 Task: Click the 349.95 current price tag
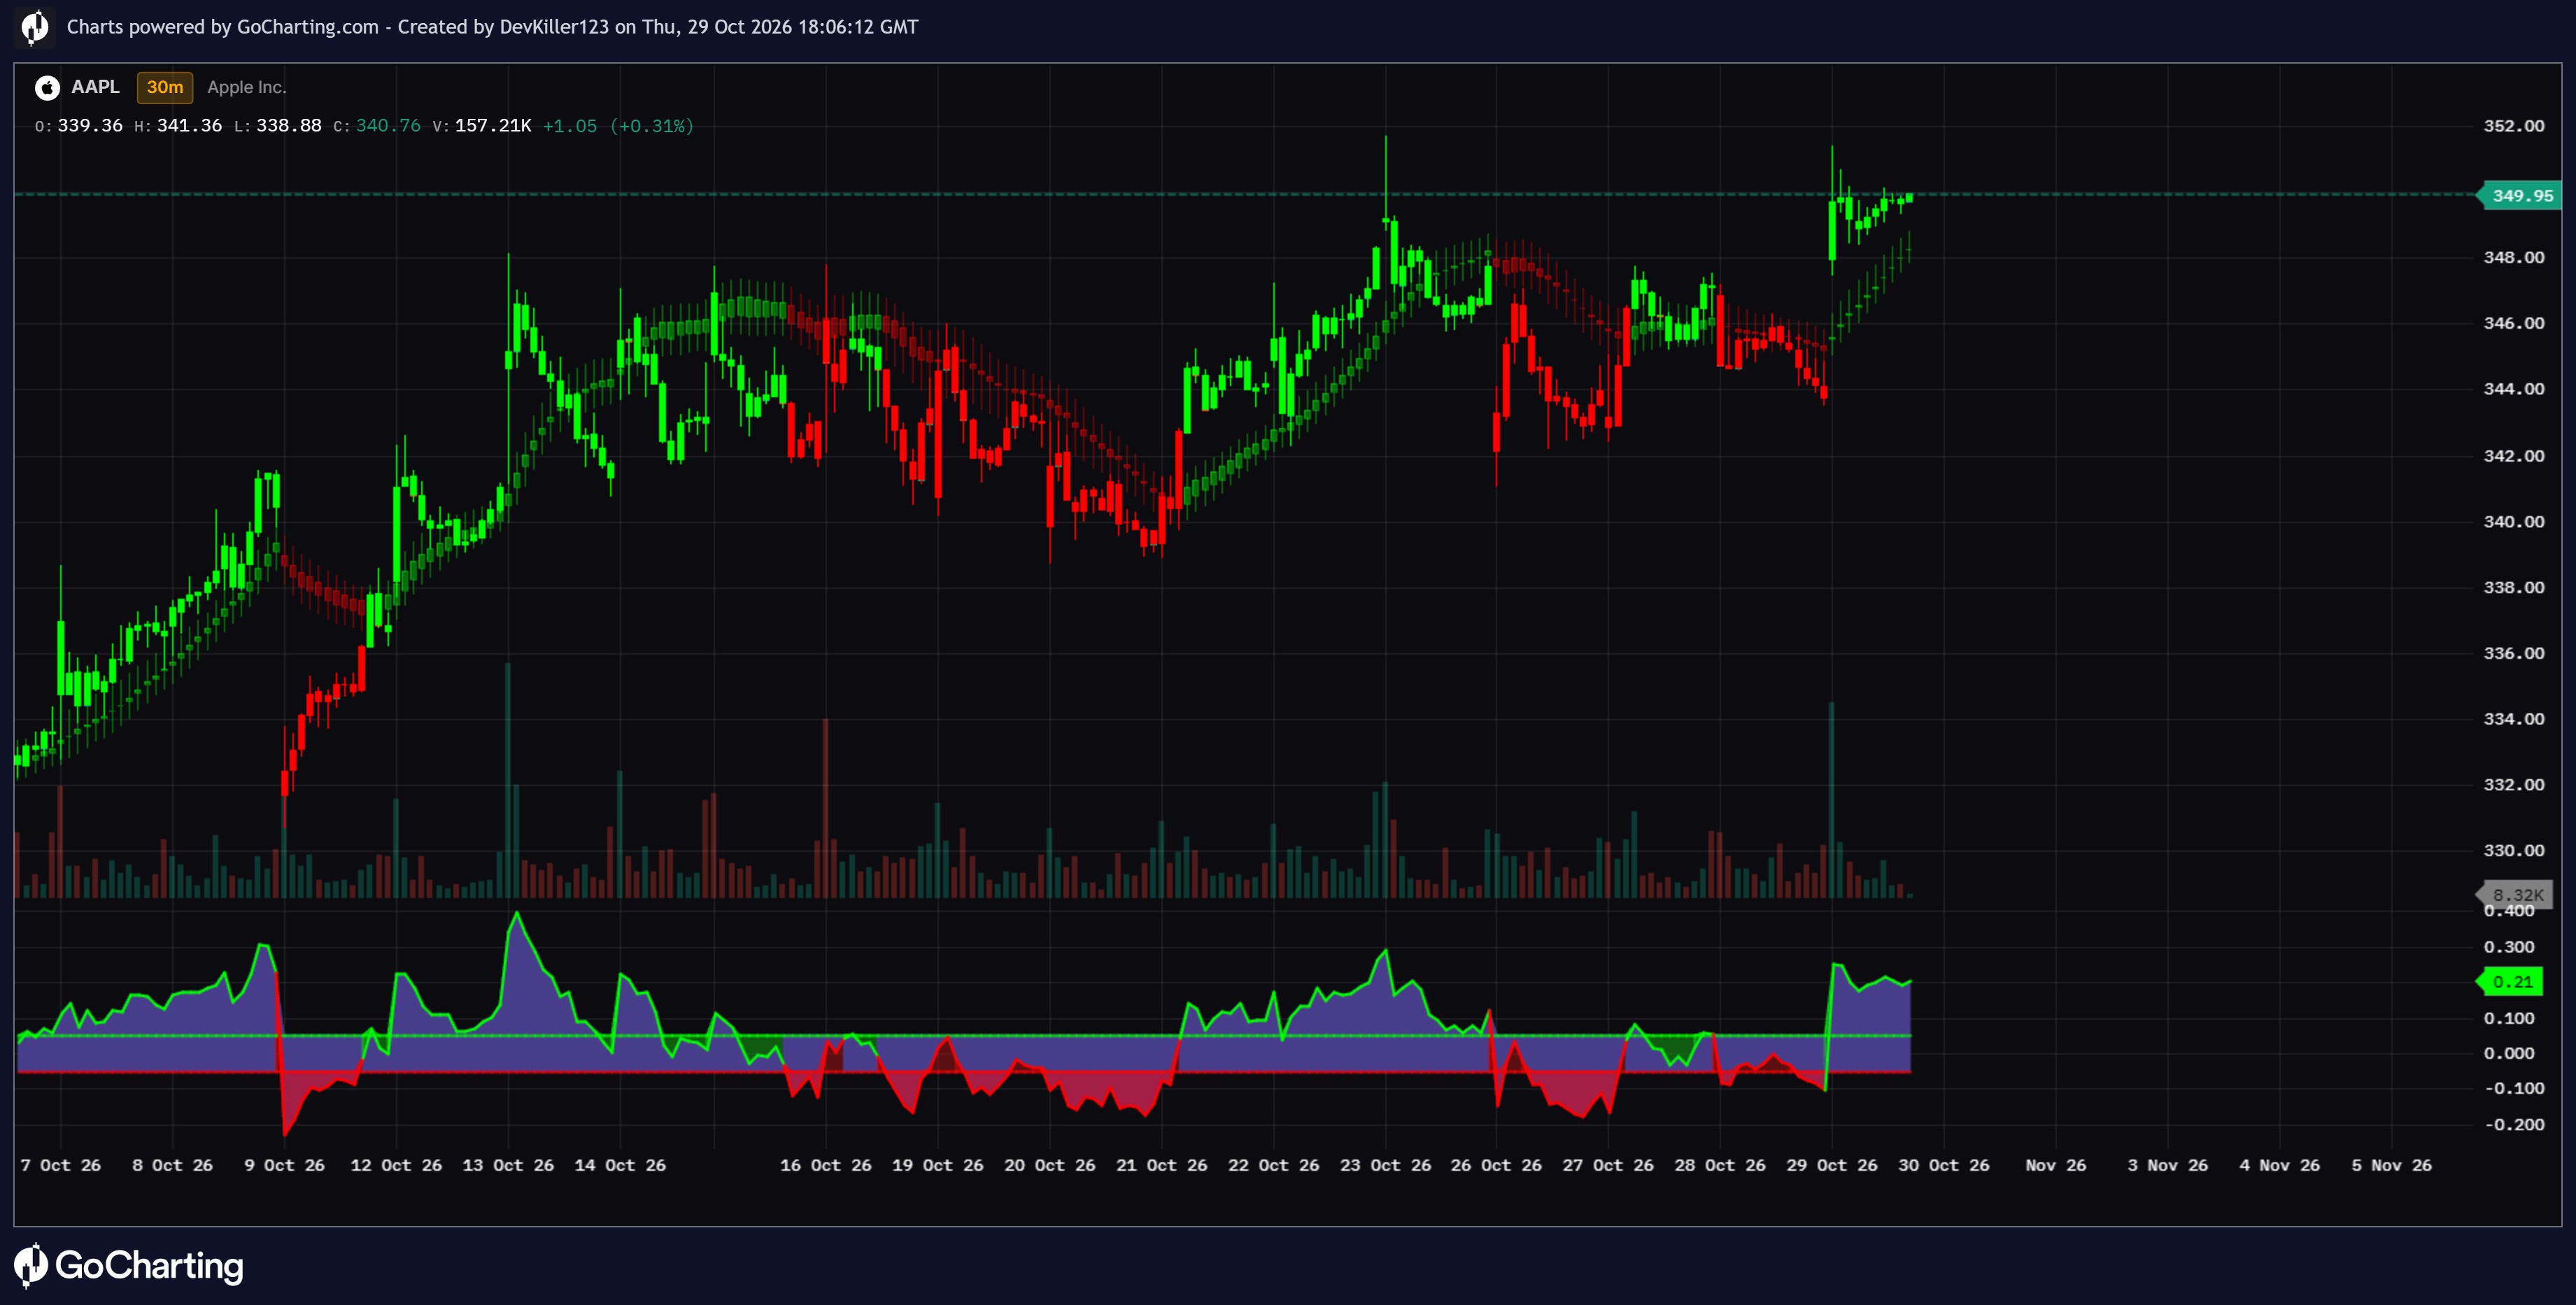click(2520, 195)
